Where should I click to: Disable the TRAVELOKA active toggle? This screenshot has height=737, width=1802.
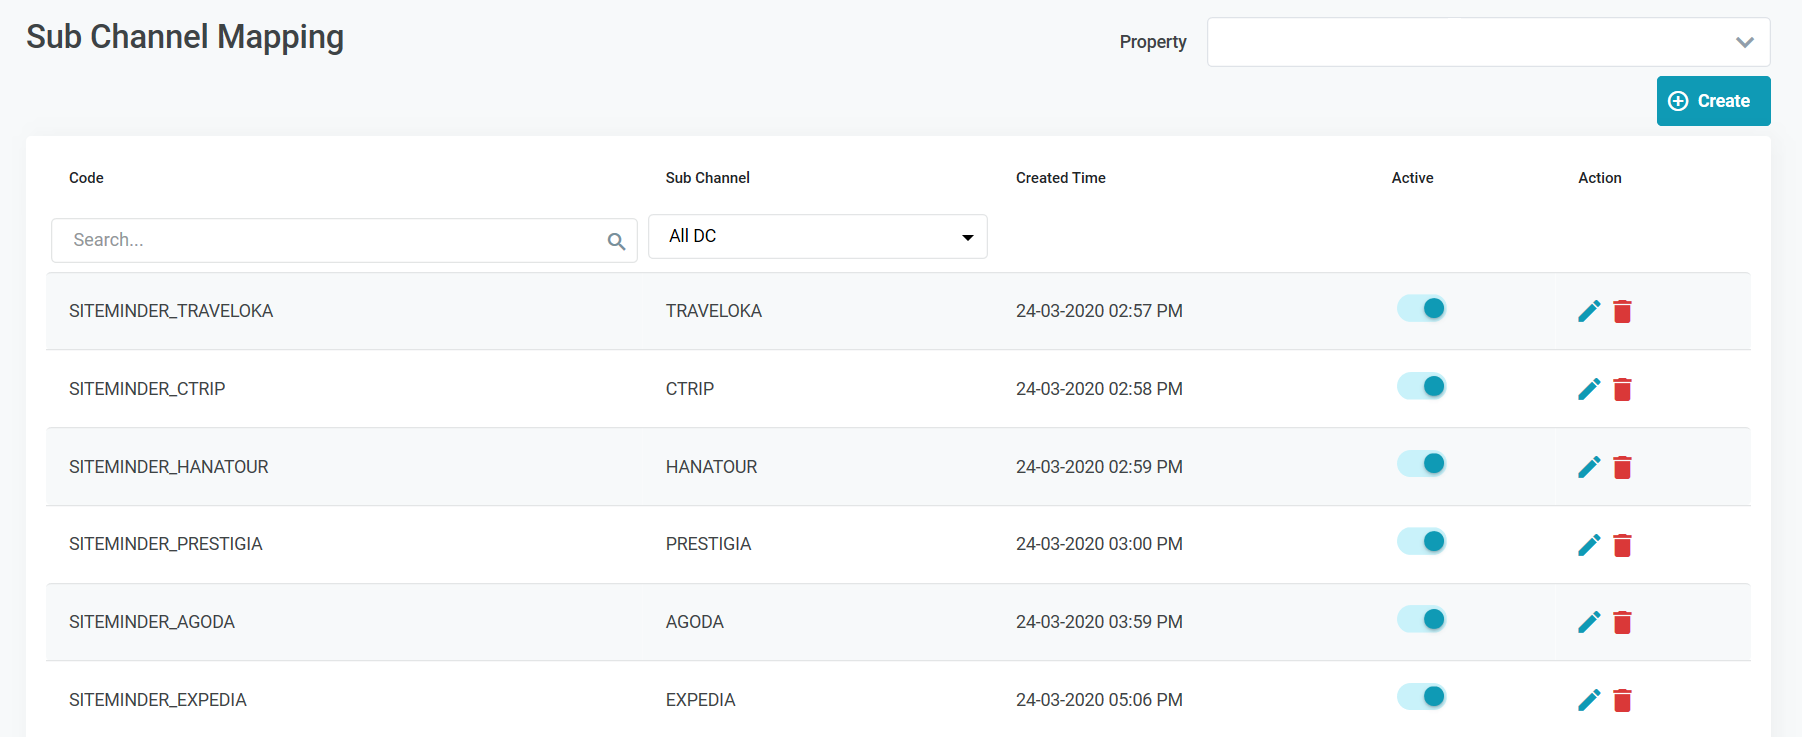[1421, 309]
